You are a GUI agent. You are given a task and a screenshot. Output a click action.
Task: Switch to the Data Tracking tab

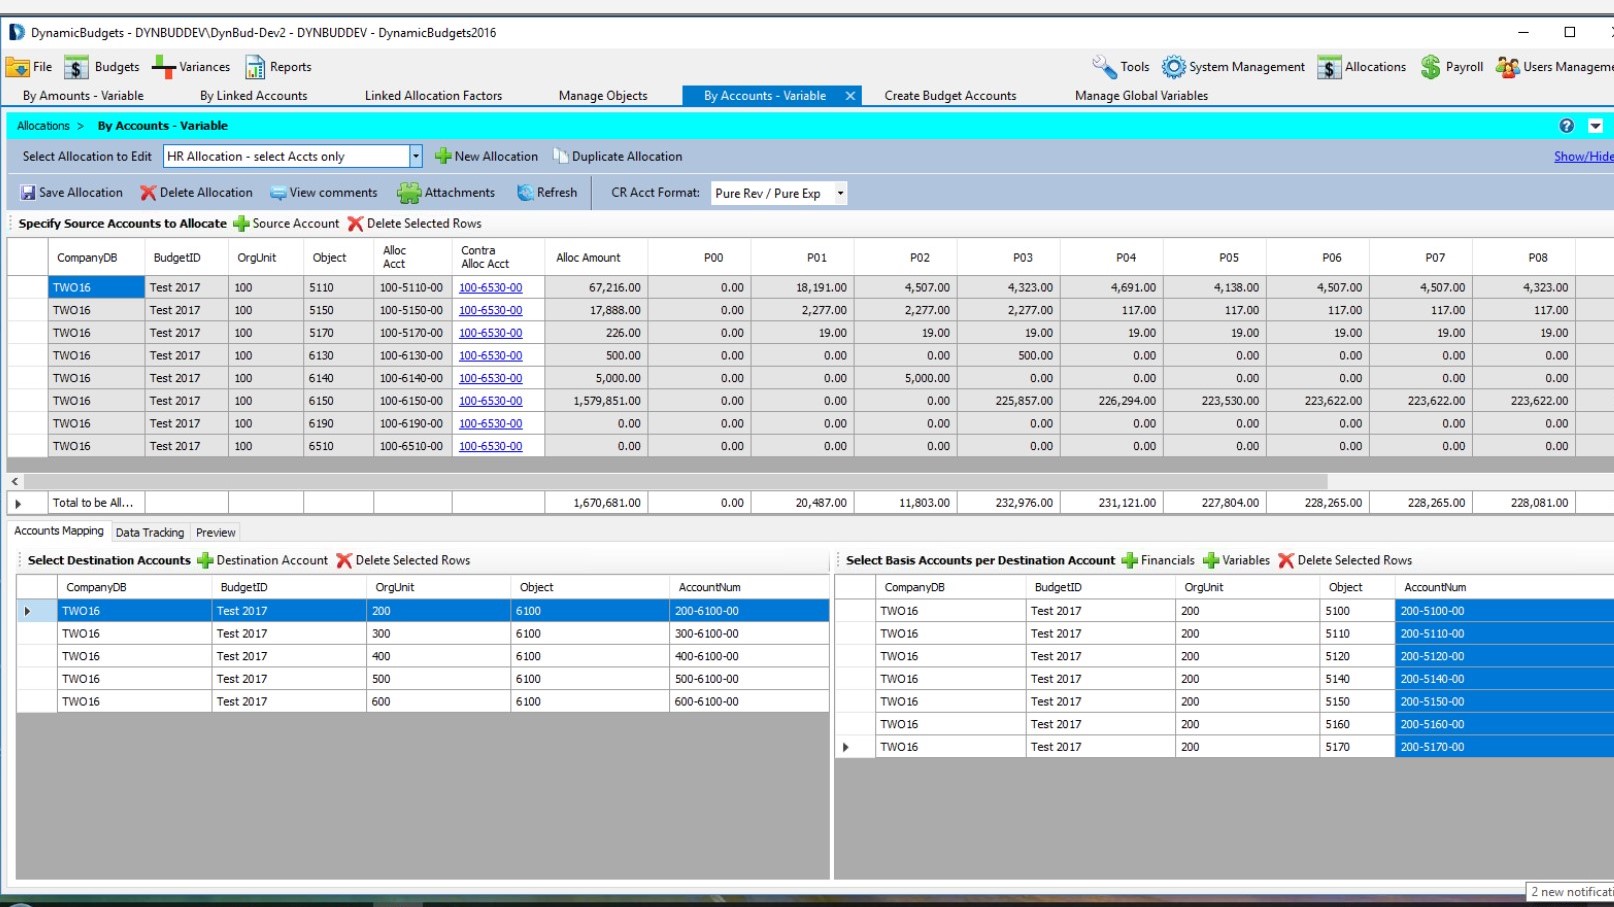point(150,533)
